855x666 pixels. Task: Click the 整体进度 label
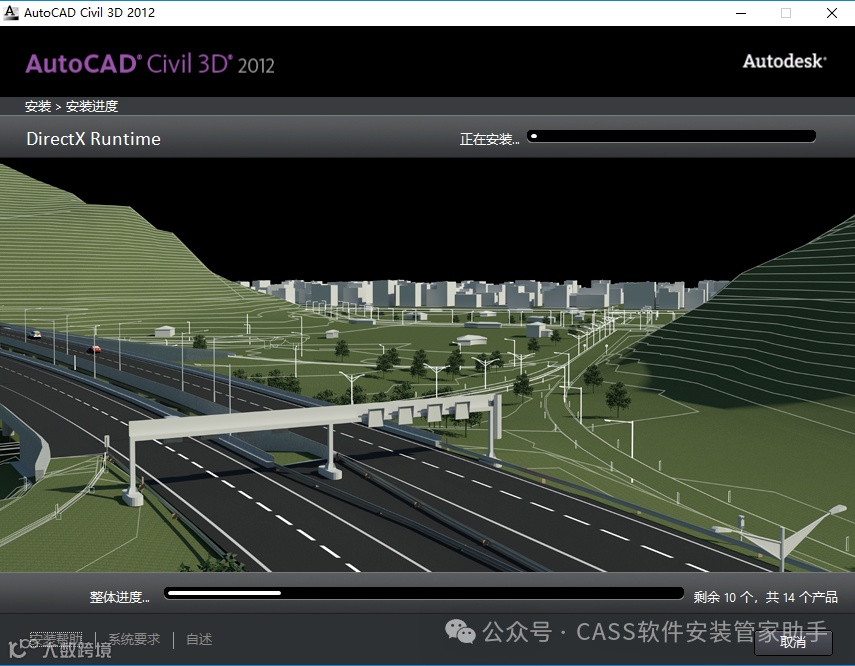[119, 597]
